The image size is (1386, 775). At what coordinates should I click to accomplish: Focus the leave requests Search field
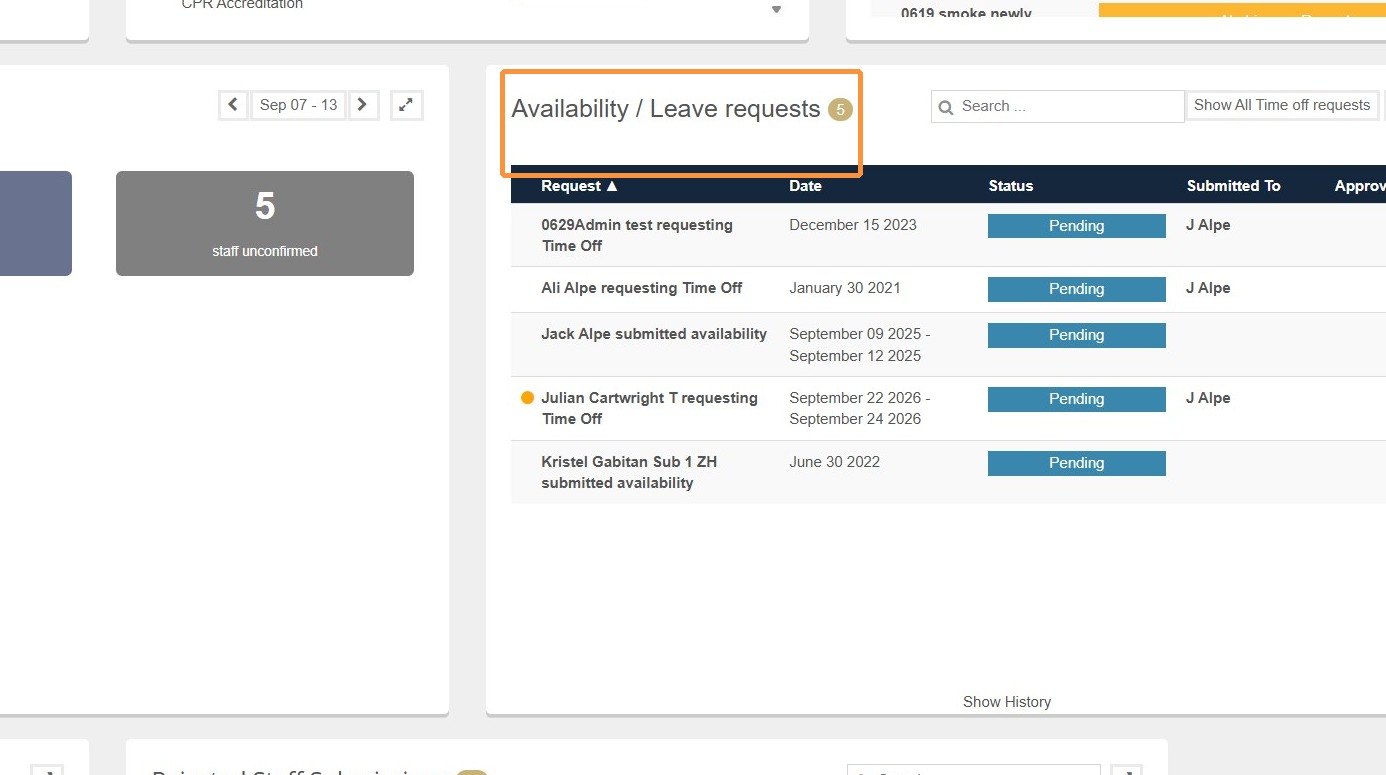pos(1058,106)
